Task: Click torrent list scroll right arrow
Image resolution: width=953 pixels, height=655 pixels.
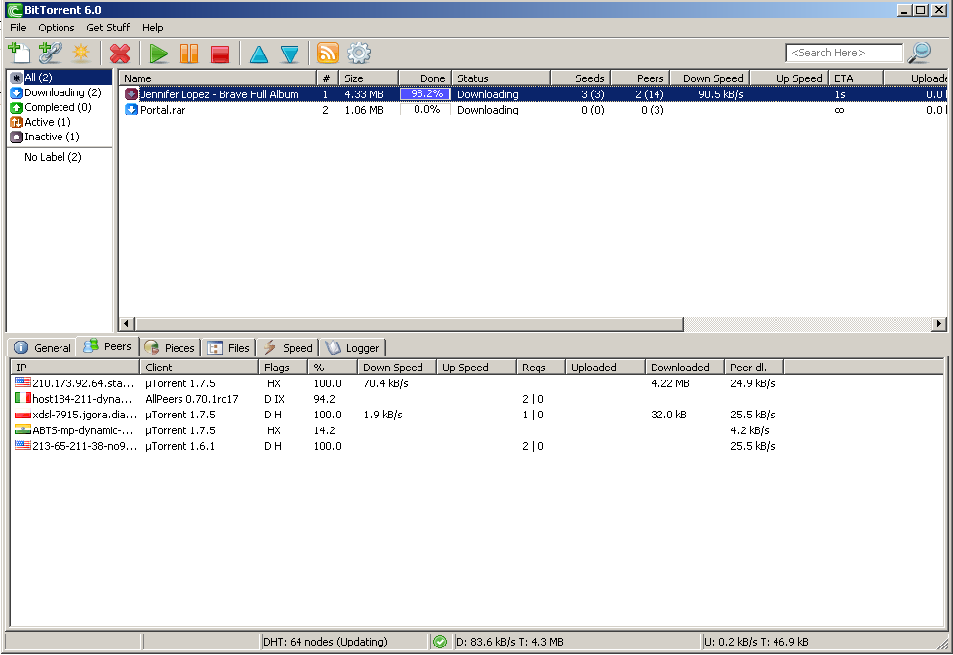Action: 939,324
